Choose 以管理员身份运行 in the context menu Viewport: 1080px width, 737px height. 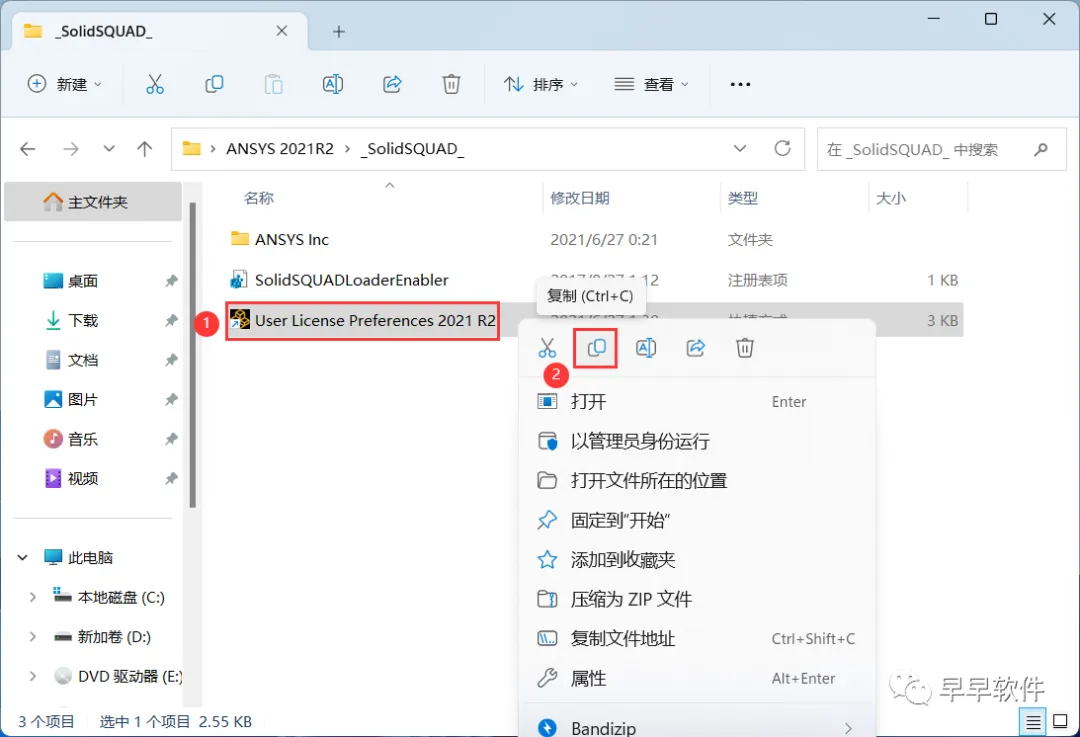pyautogui.click(x=697, y=441)
